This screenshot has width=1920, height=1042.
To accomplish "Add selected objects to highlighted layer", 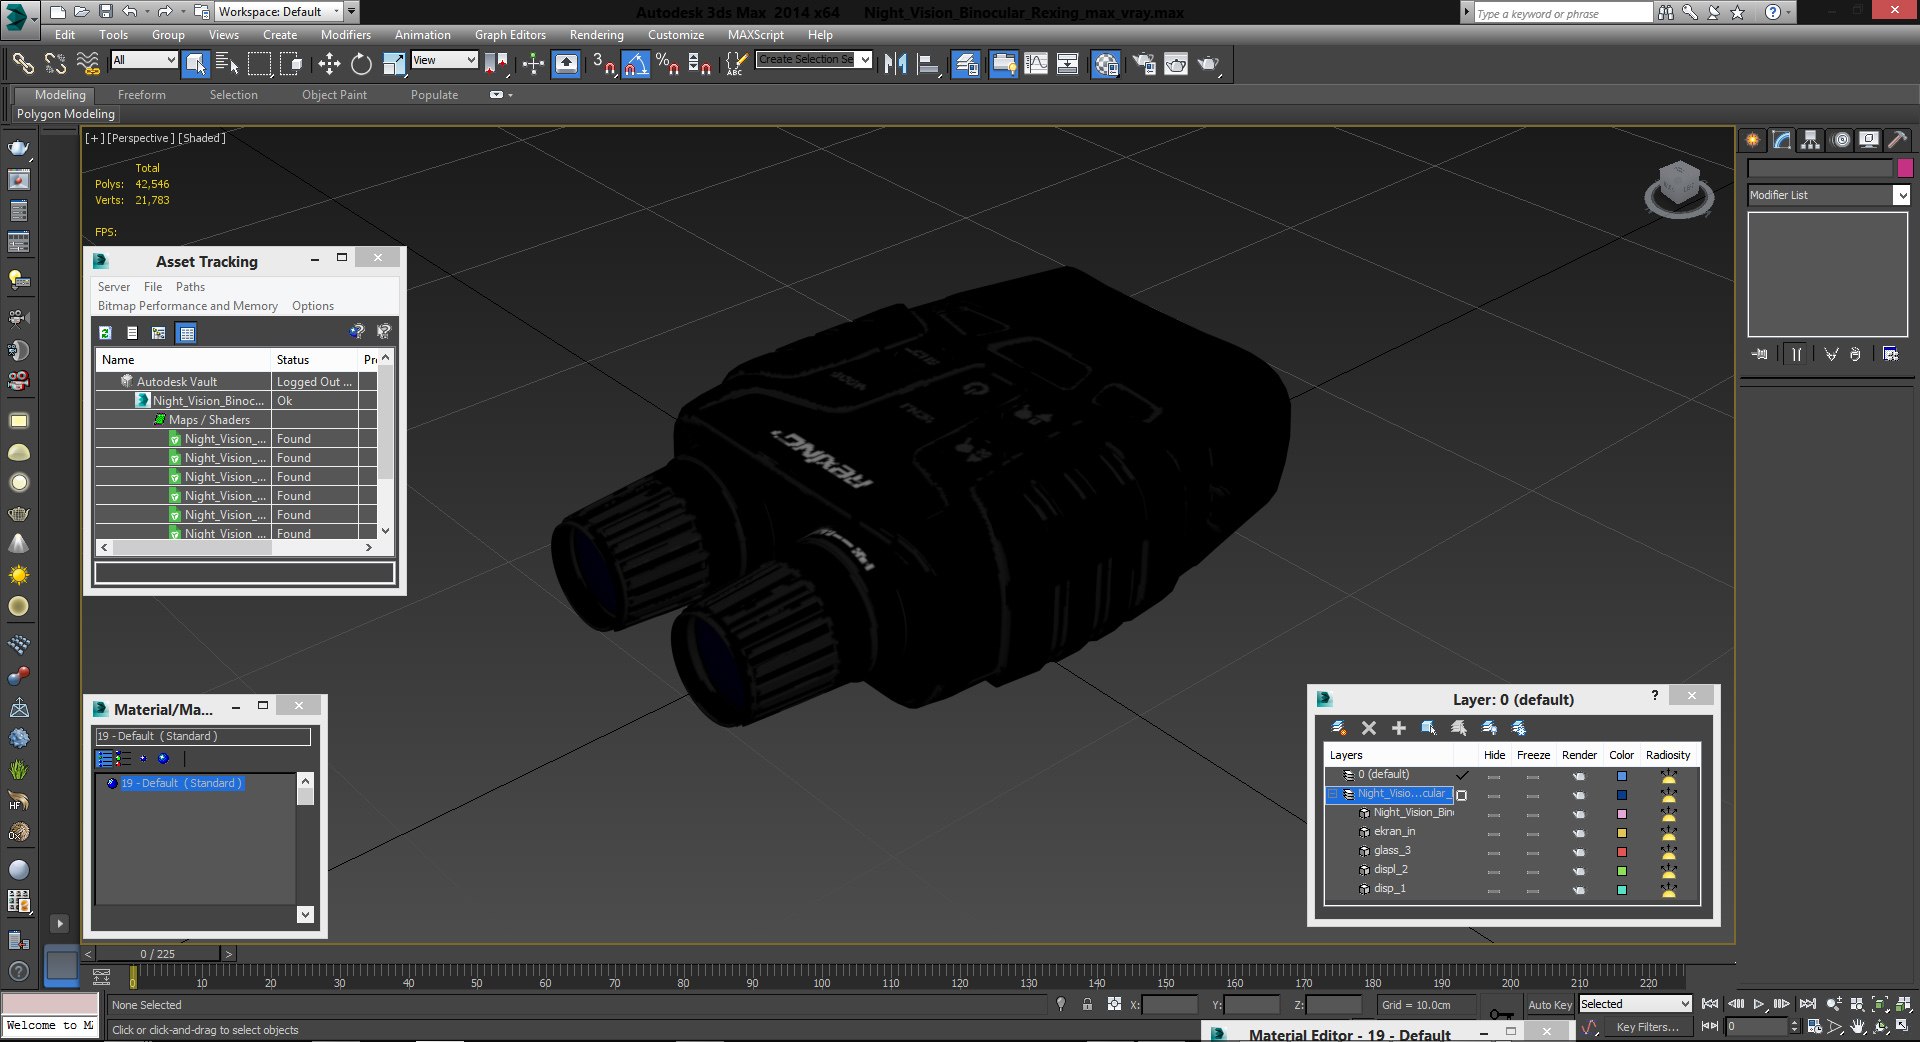I will point(1399,728).
